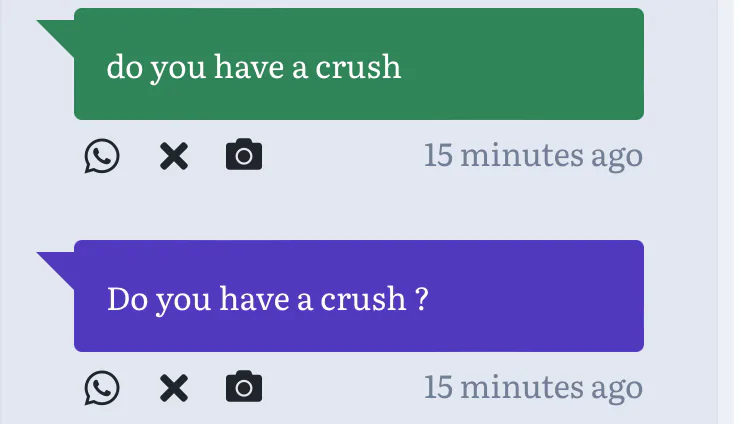Screen dimensions: 750x424
Task: Share the green message via WhatsApp icon
Action: click(102, 156)
